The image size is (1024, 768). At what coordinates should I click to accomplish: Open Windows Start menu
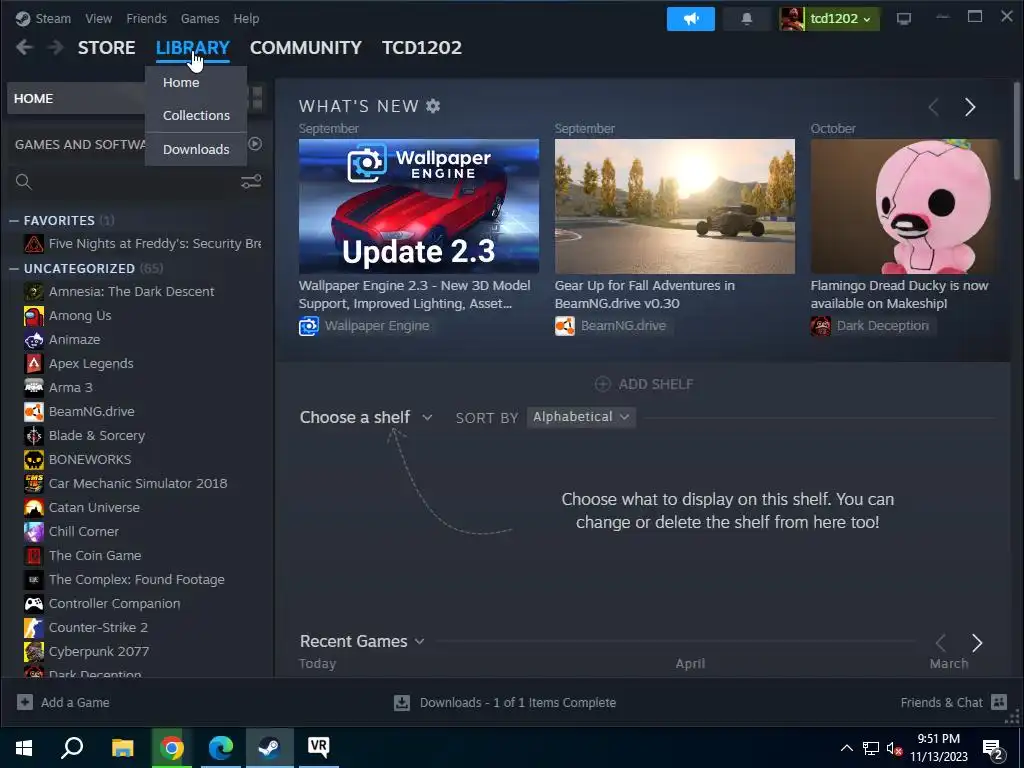tap(24, 747)
